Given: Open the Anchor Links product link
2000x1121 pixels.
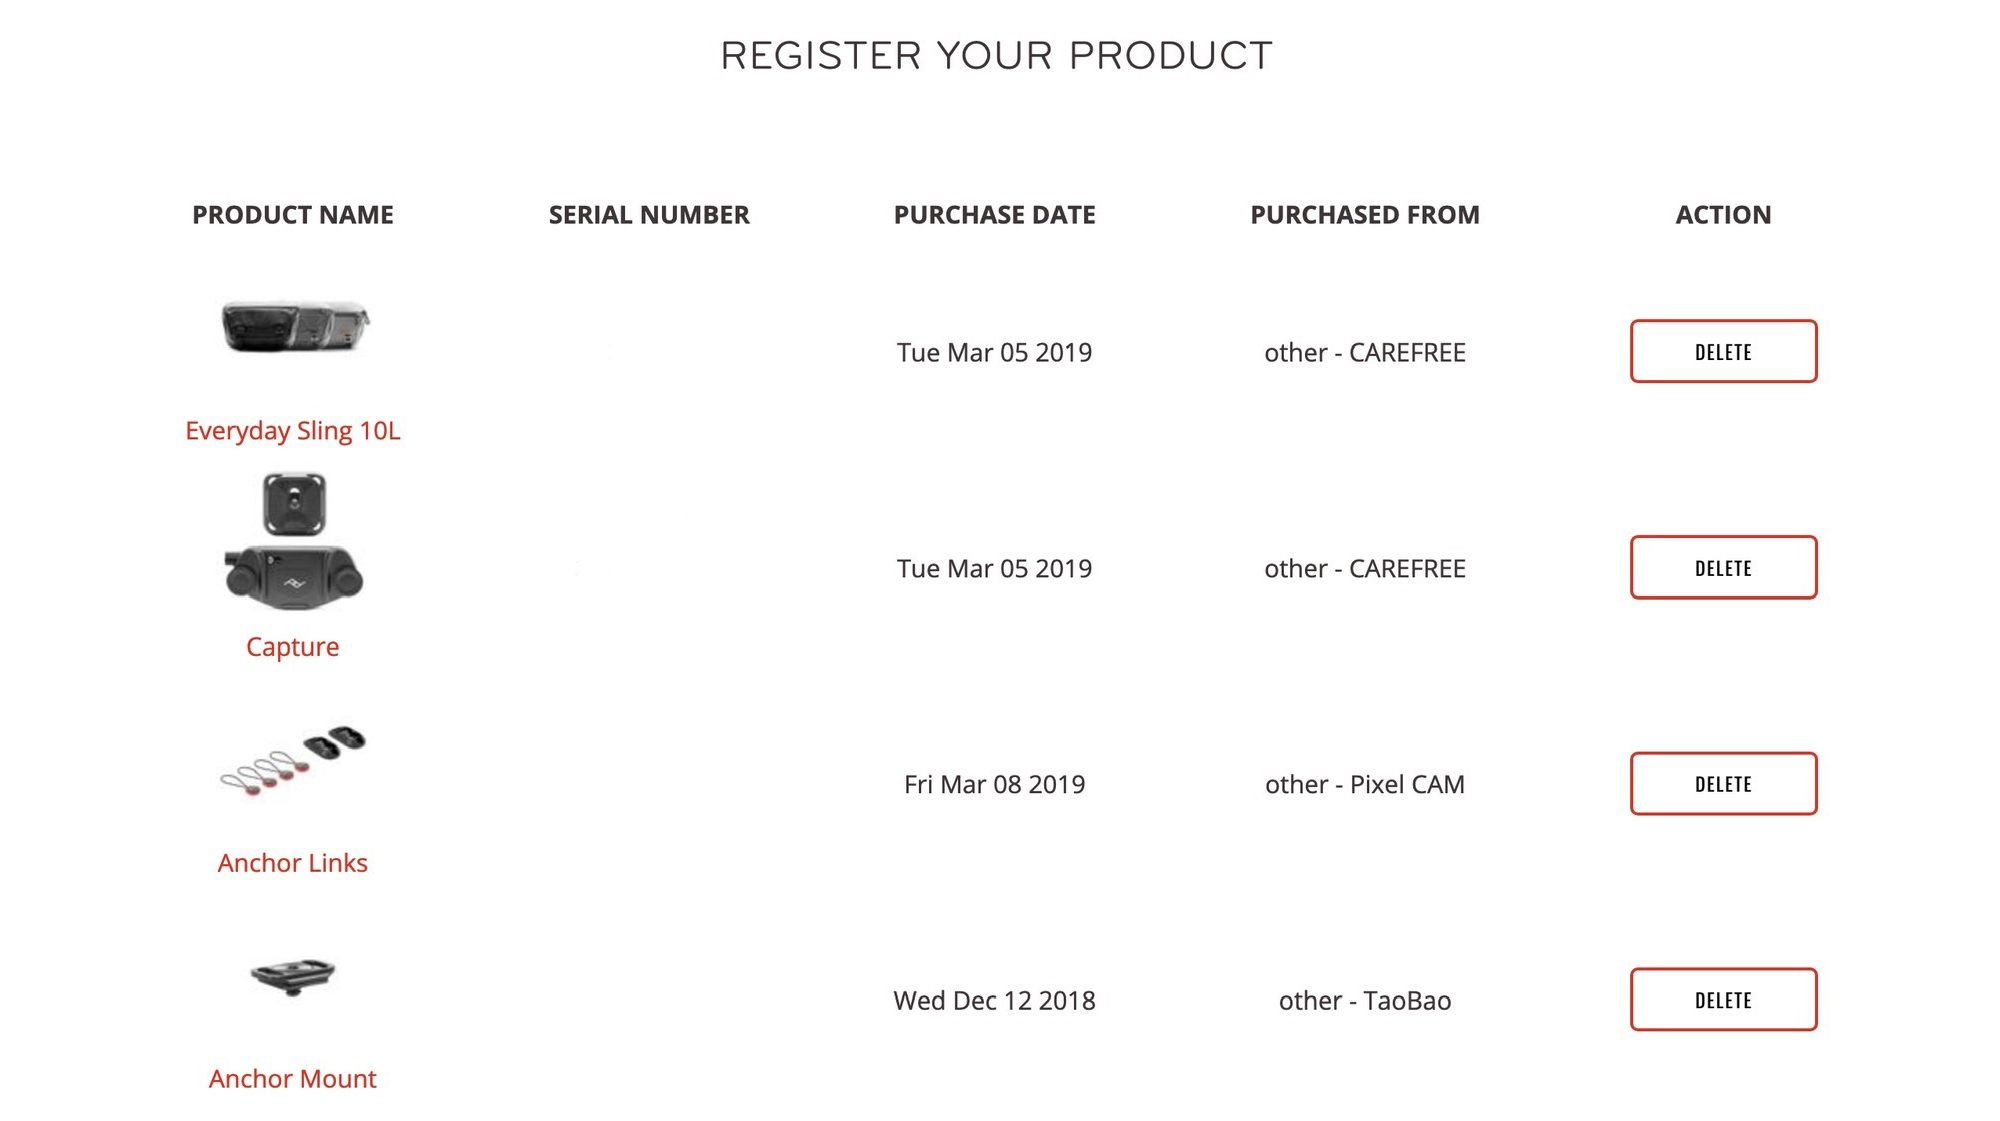Looking at the screenshot, I should [293, 863].
